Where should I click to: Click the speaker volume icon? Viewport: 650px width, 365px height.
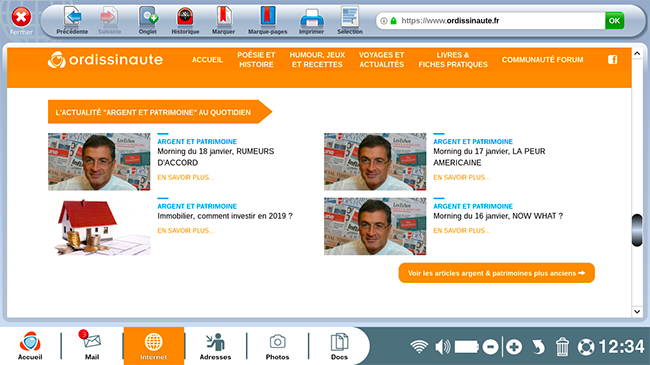[x=443, y=347]
